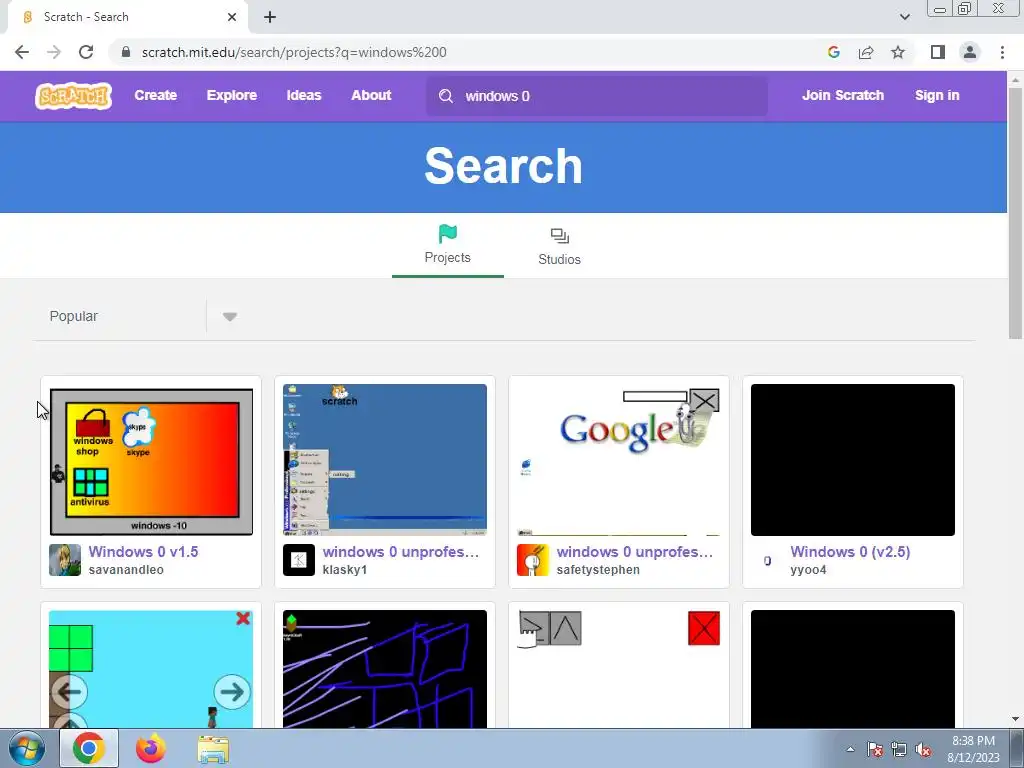Screen dimensions: 1024x768
Task: Click savanandleo's avatar icon
Action: [x=65, y=560]
